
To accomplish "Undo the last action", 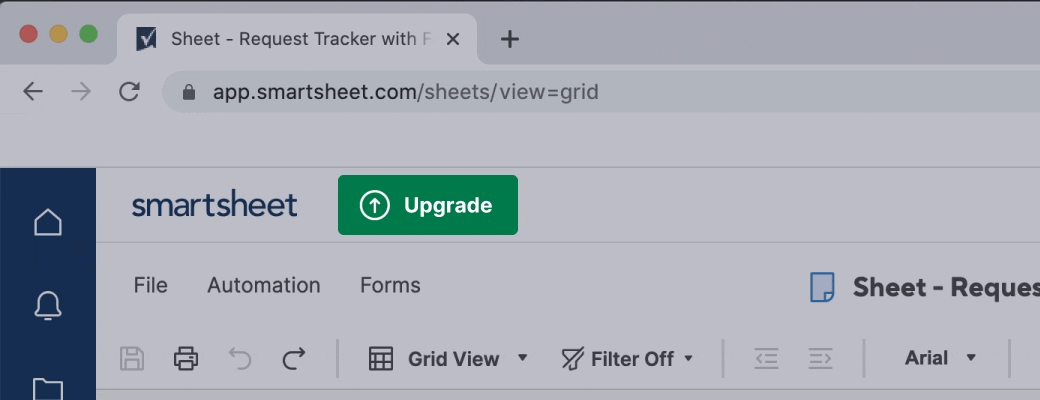I will coord(240,358).
